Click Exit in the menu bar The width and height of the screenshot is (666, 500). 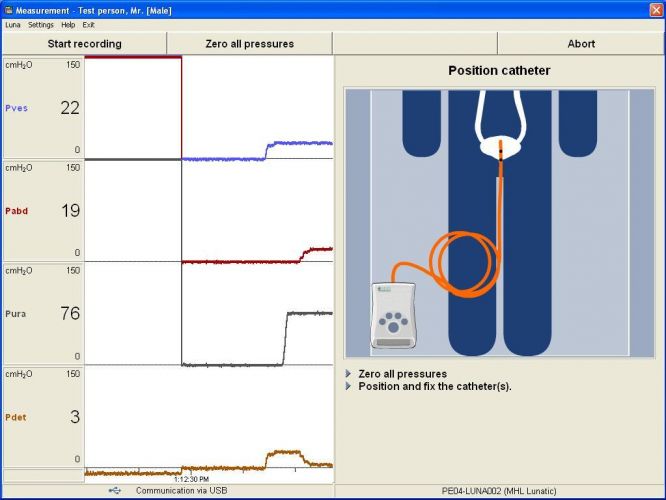[x=89, y=24]
